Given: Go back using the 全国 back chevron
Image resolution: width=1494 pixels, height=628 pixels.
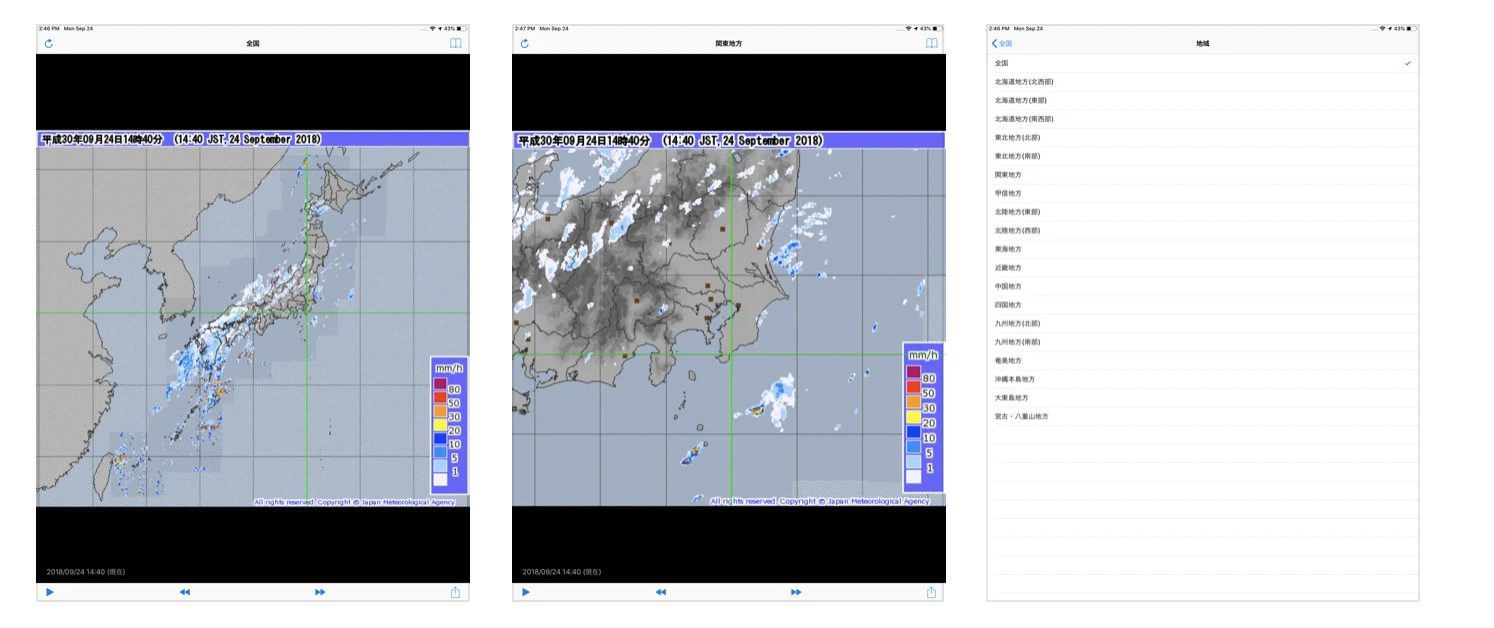Looking at the screenshot, I should 1001,44.
